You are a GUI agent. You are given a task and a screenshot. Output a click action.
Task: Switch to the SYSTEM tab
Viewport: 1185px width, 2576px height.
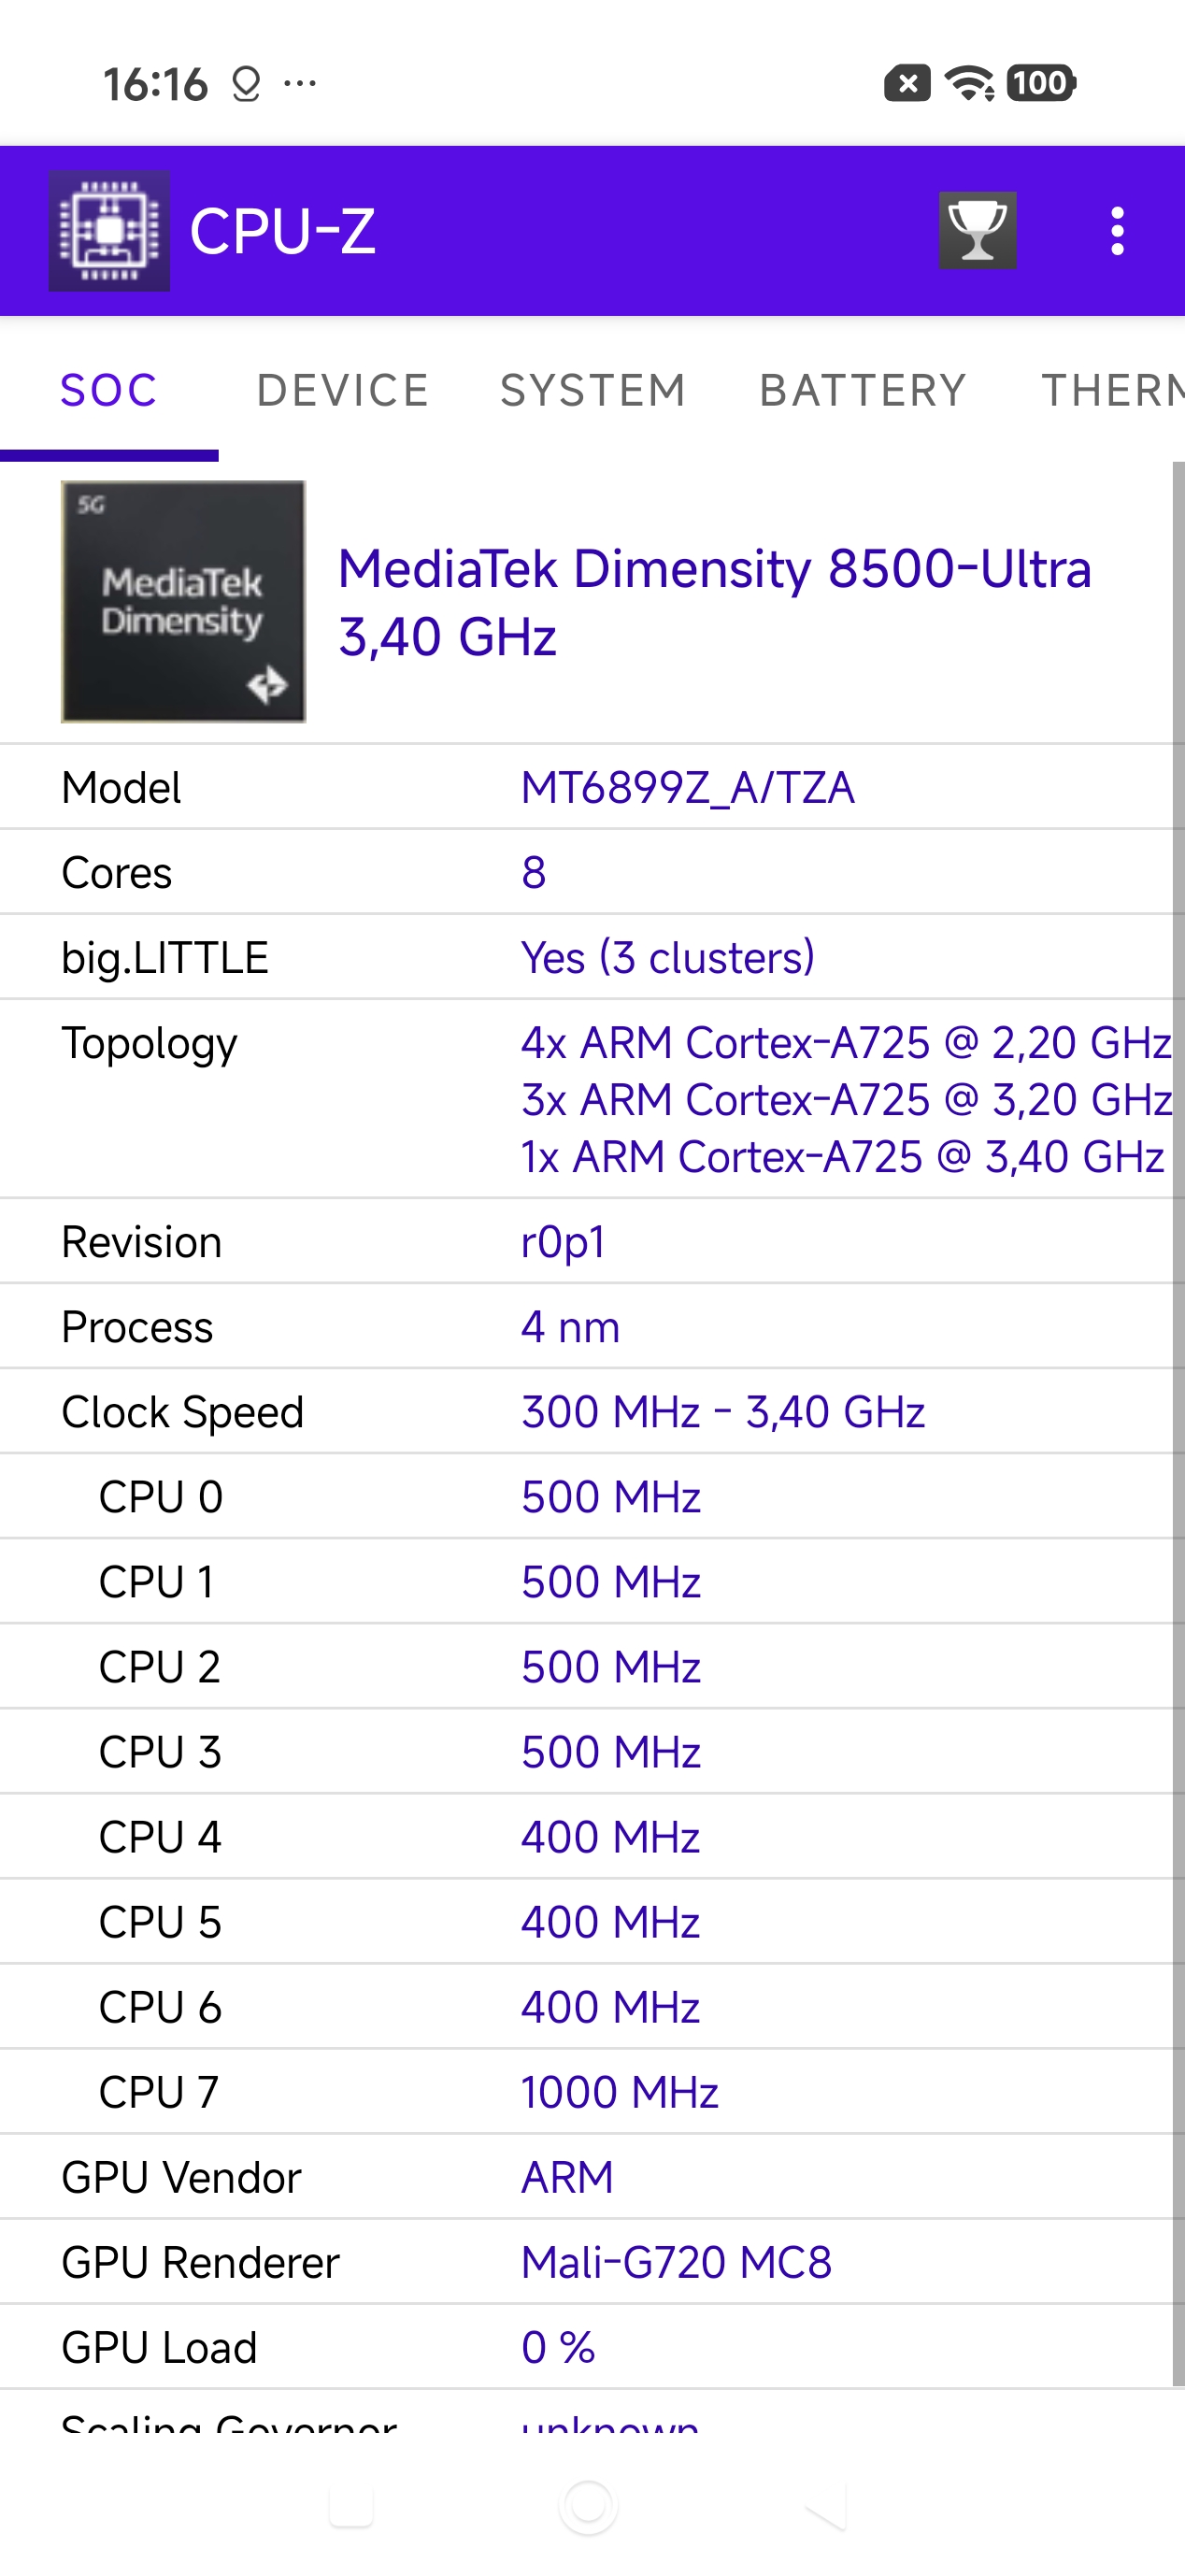[x=593, y=391]
